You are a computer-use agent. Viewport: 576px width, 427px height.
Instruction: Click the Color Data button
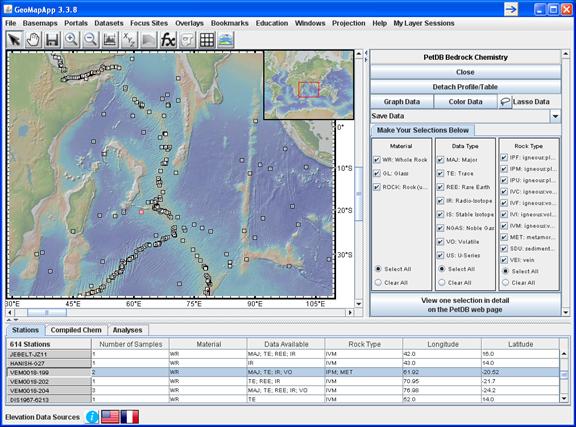coord(465,102)
